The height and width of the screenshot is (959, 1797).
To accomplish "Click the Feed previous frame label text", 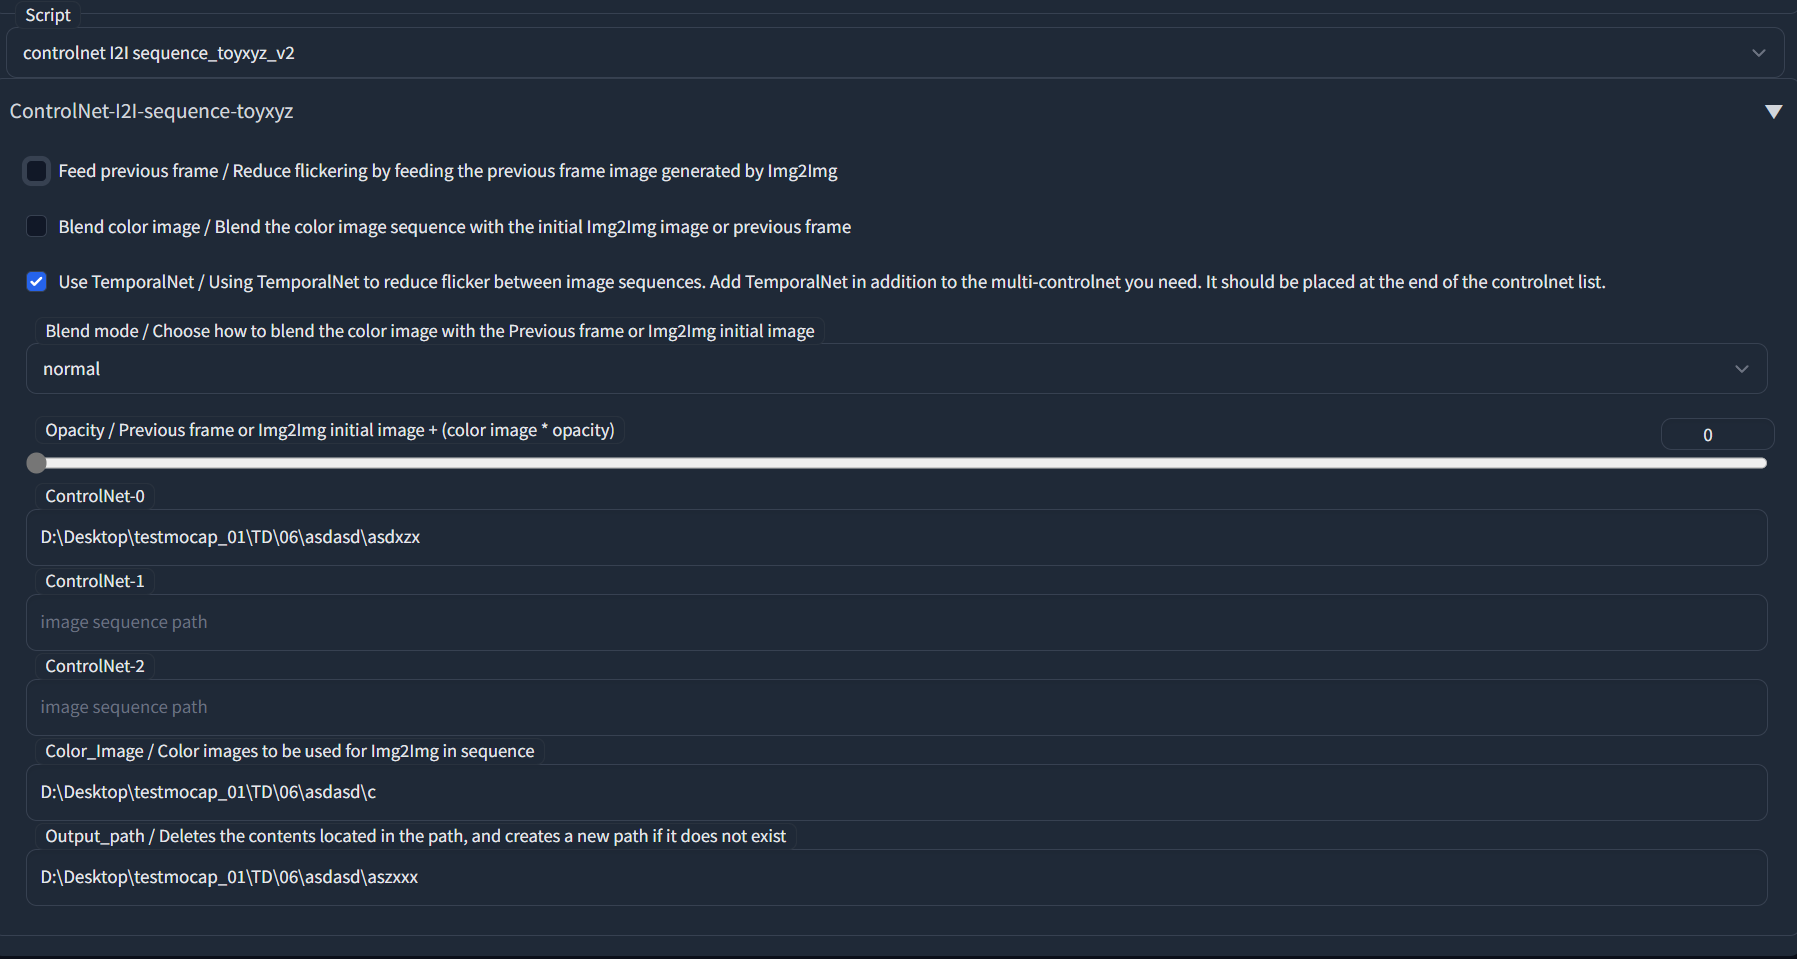I will click(x=448, y=171).
